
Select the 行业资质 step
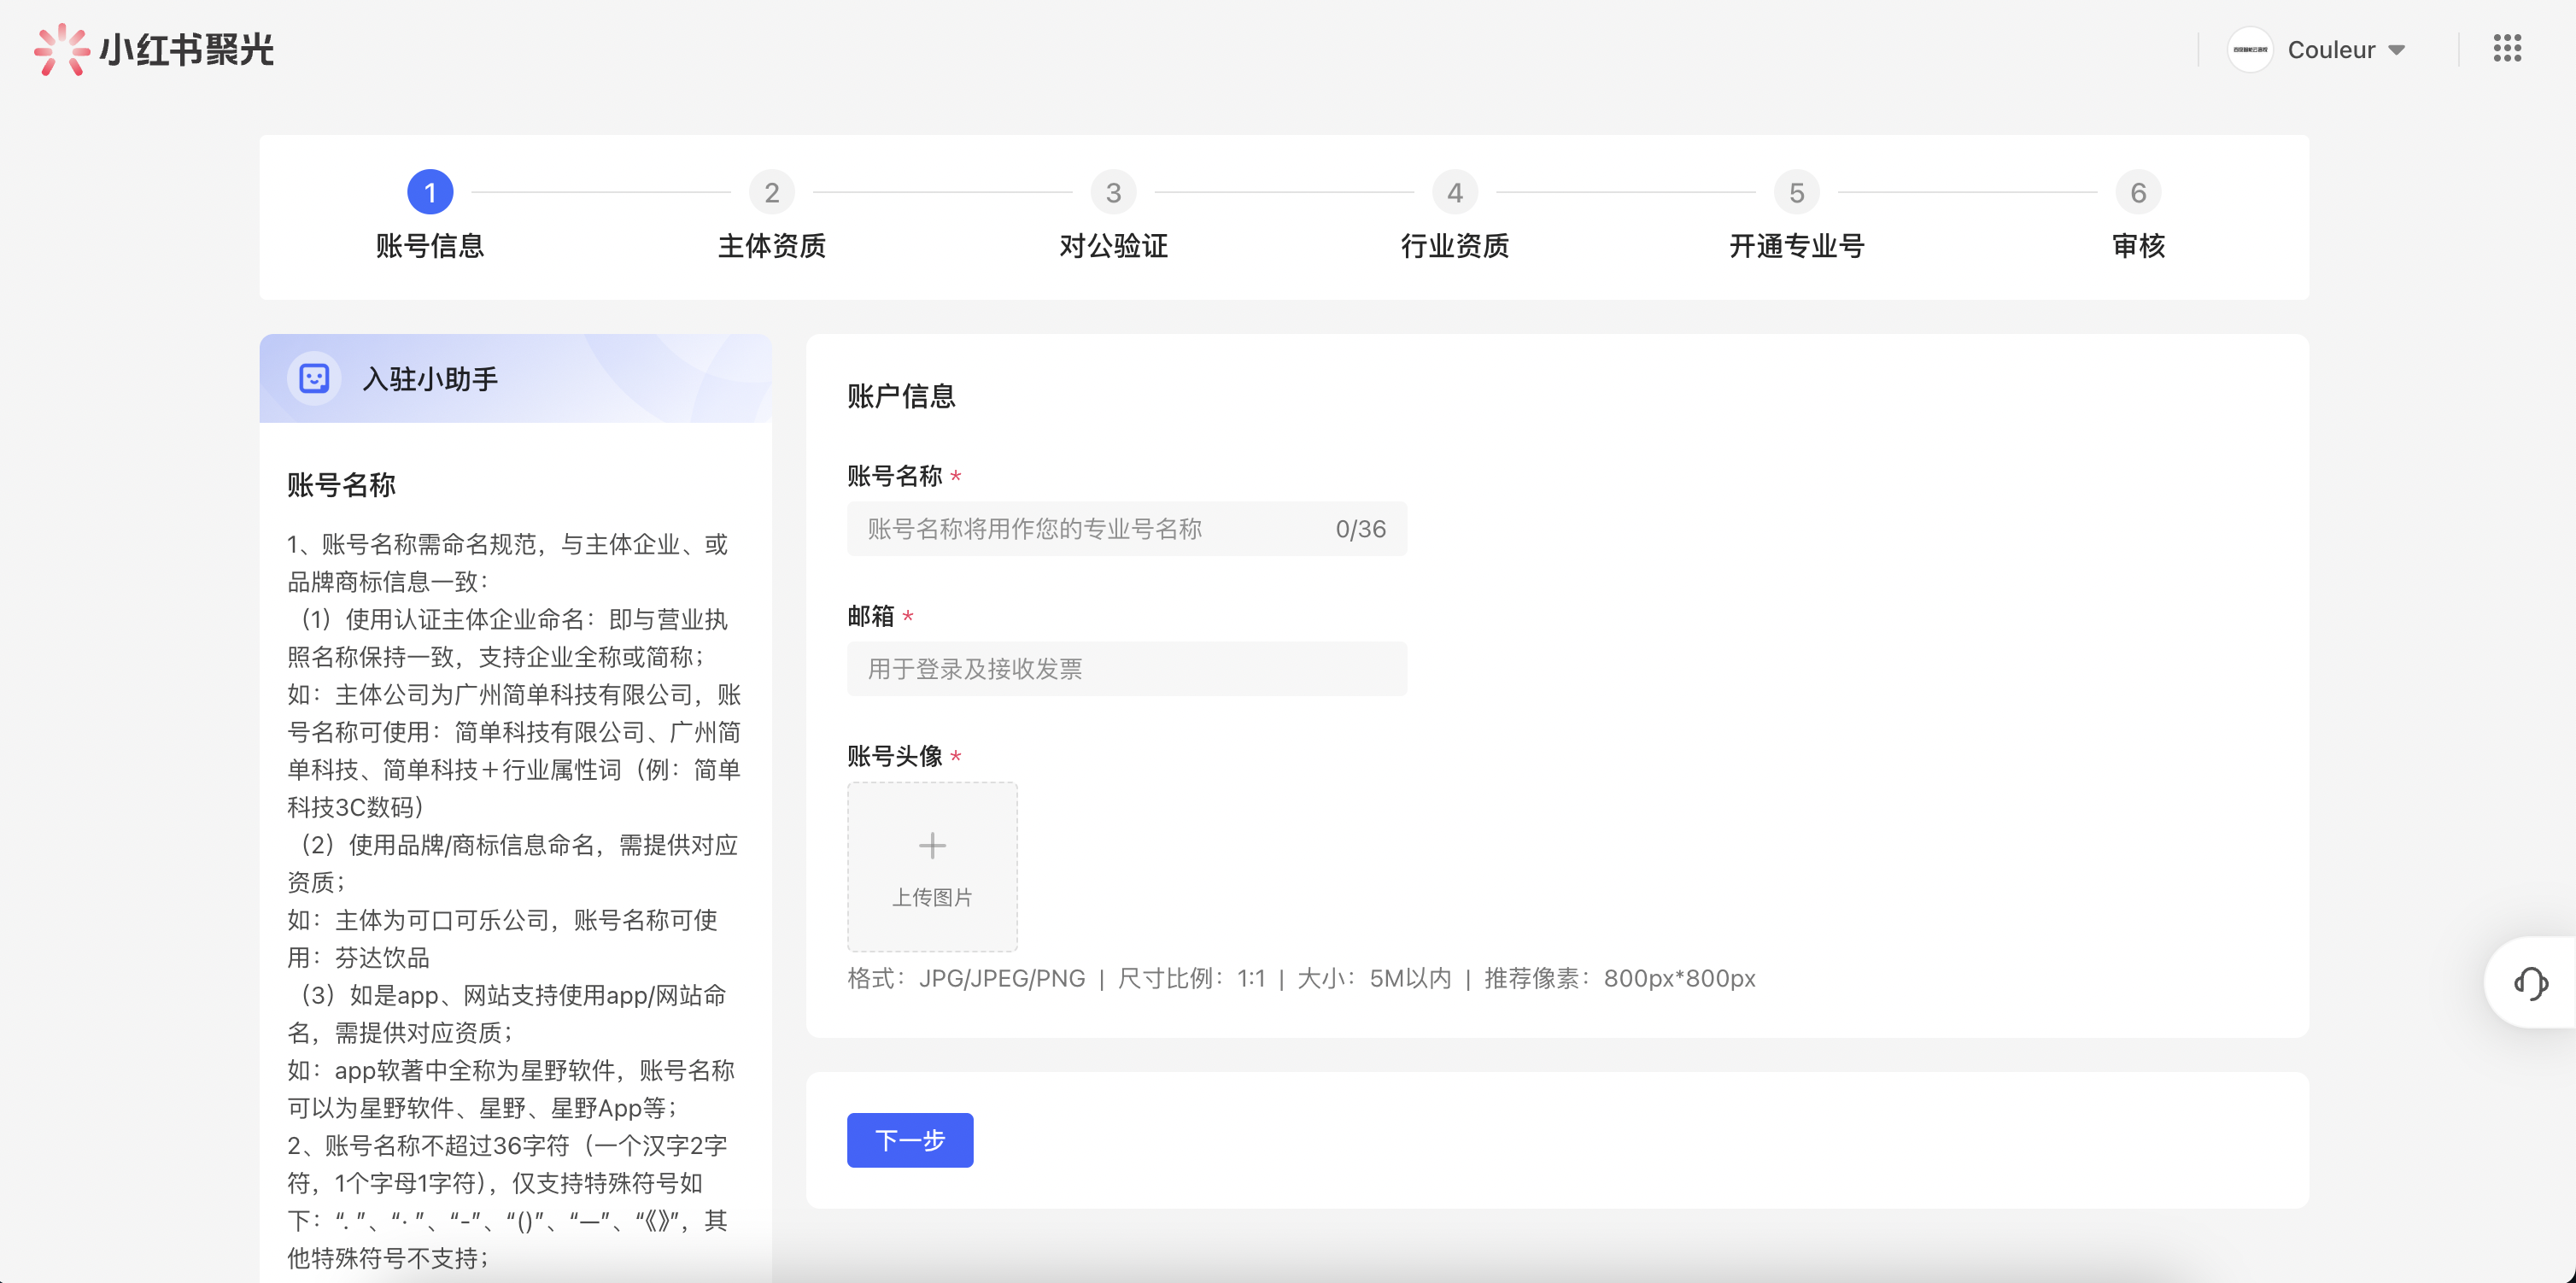1455,247
